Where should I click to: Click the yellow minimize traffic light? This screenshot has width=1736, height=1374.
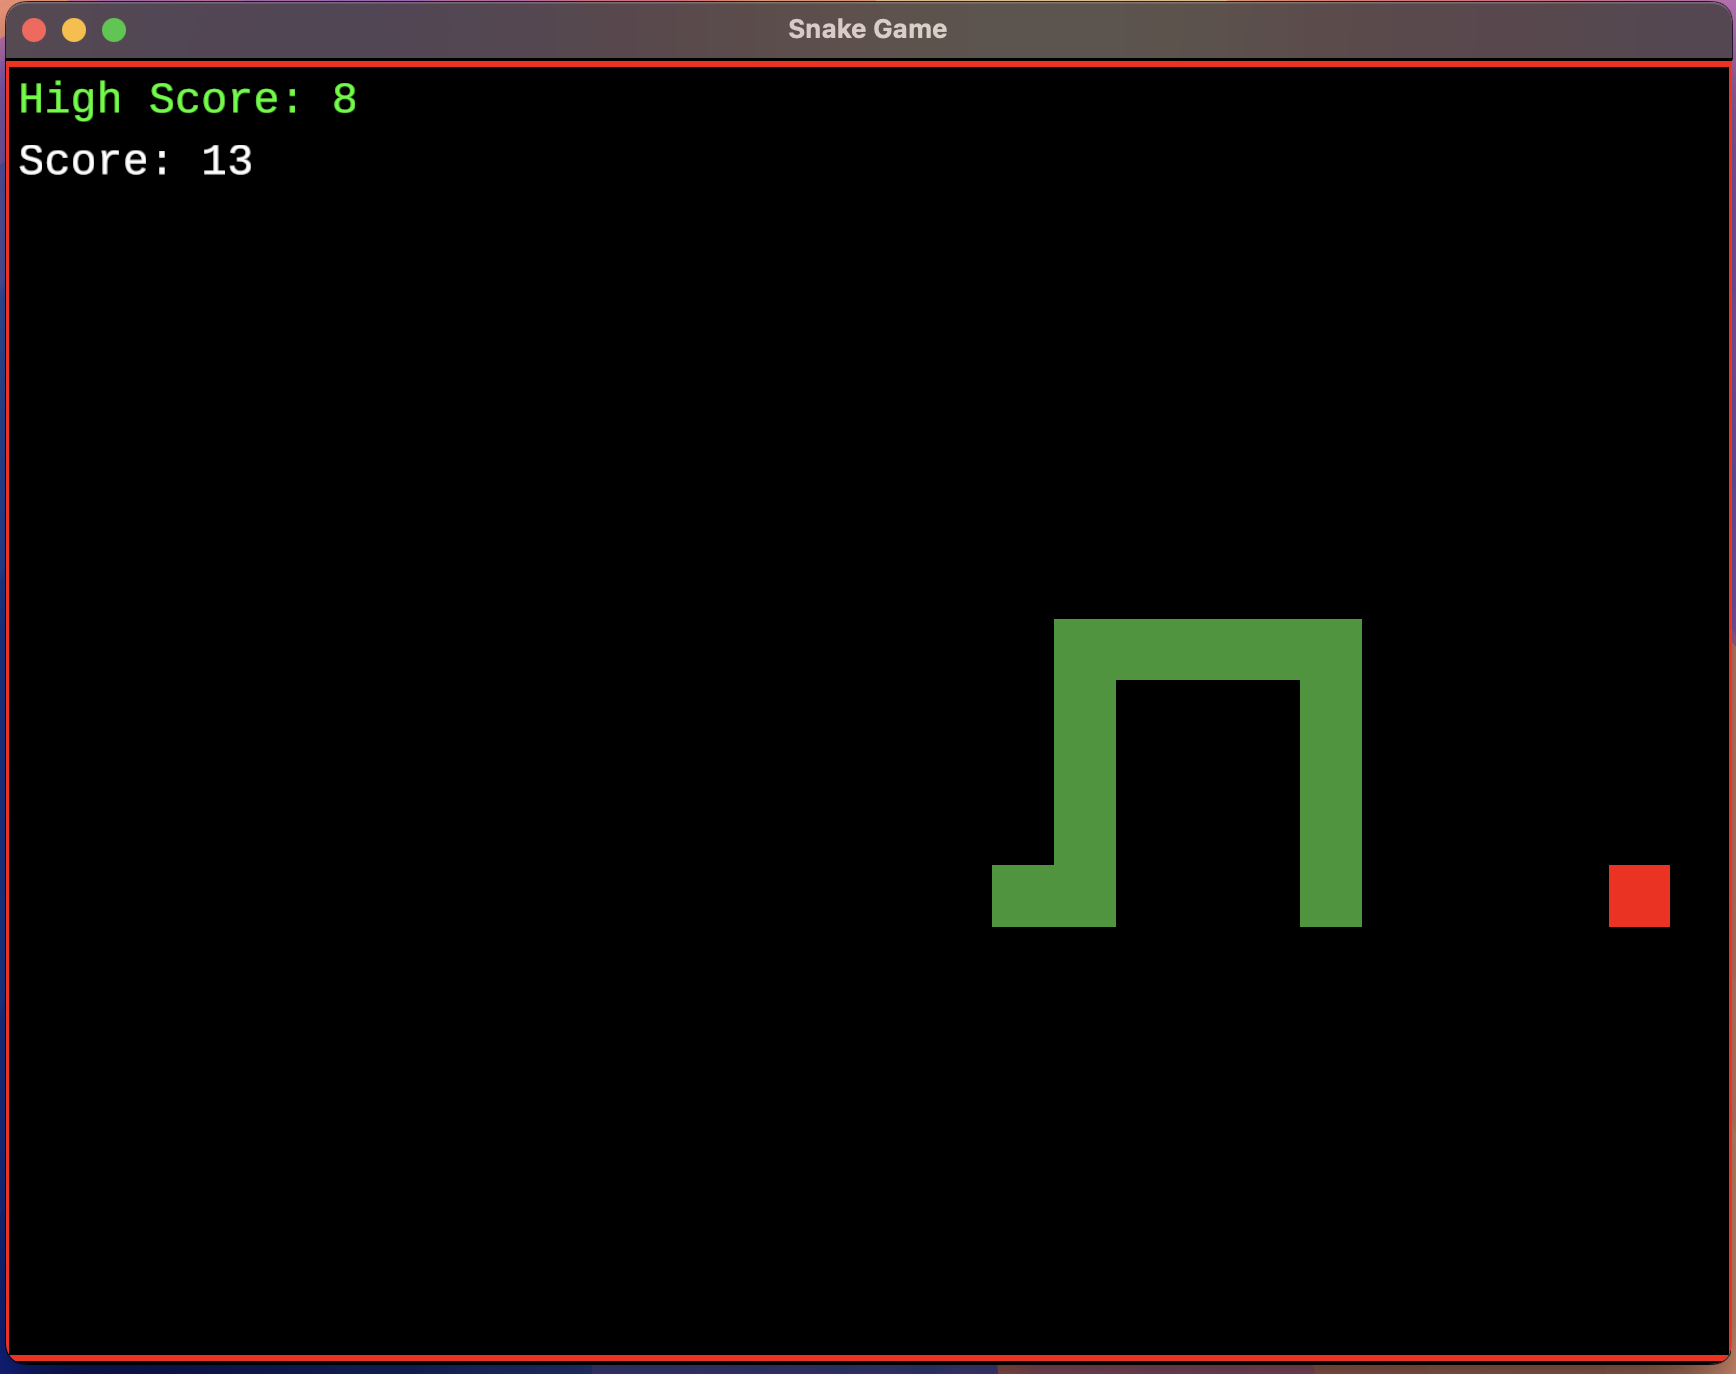tap(73, 29)
